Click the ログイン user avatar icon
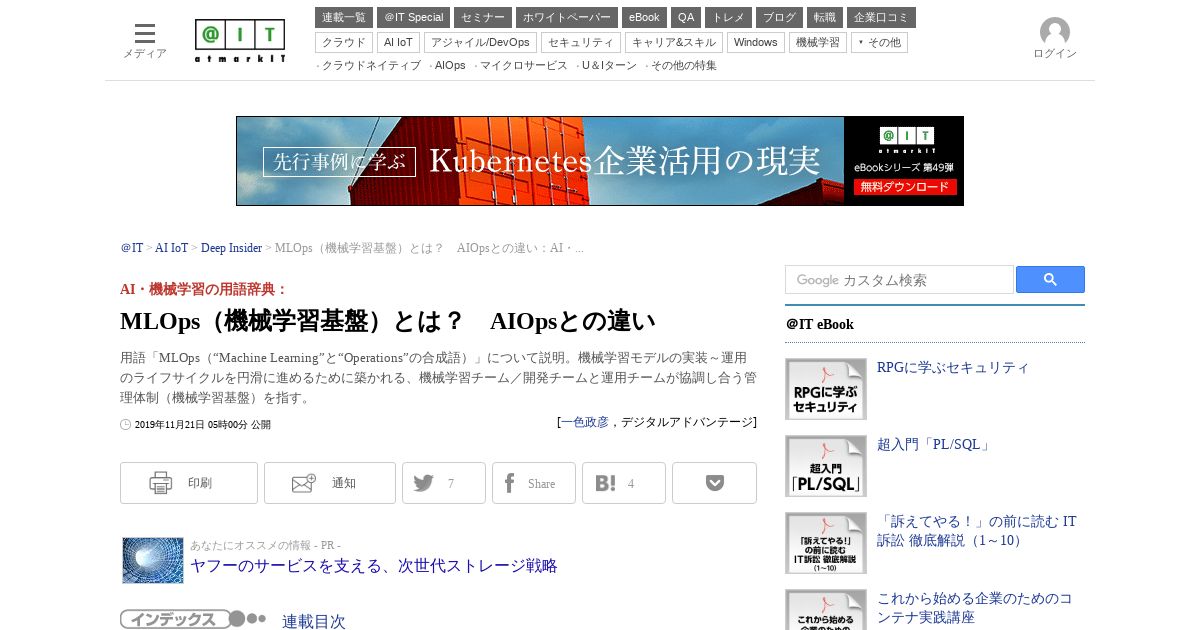 point(1055,32)
